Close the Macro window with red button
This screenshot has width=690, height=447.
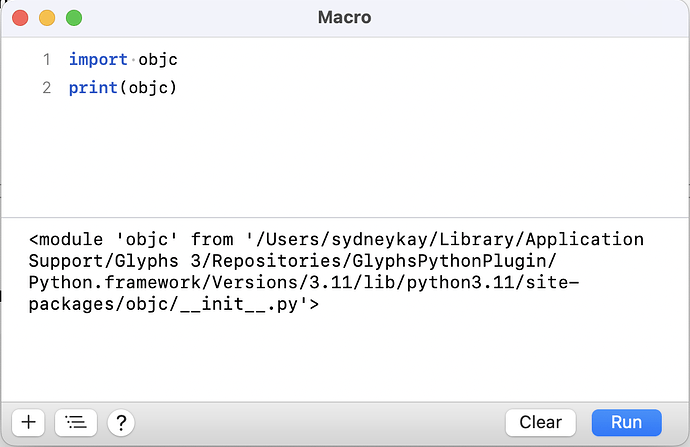point(20,18)
